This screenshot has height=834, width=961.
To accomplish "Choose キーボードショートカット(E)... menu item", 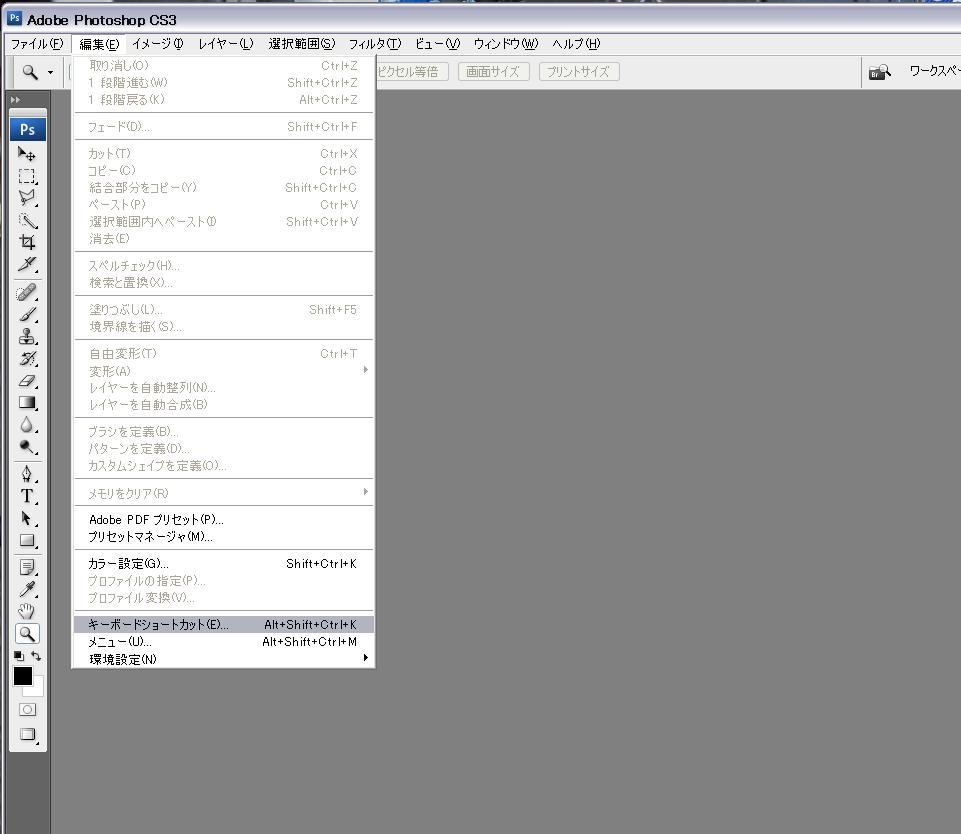I will point(223,624).
